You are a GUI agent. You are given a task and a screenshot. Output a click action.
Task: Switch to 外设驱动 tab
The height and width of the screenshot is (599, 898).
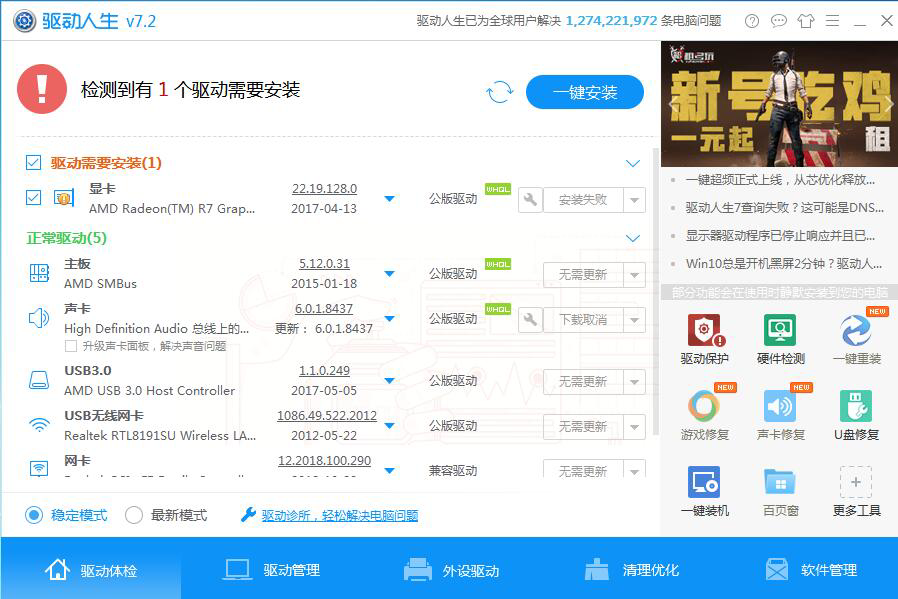coord(451,570)
